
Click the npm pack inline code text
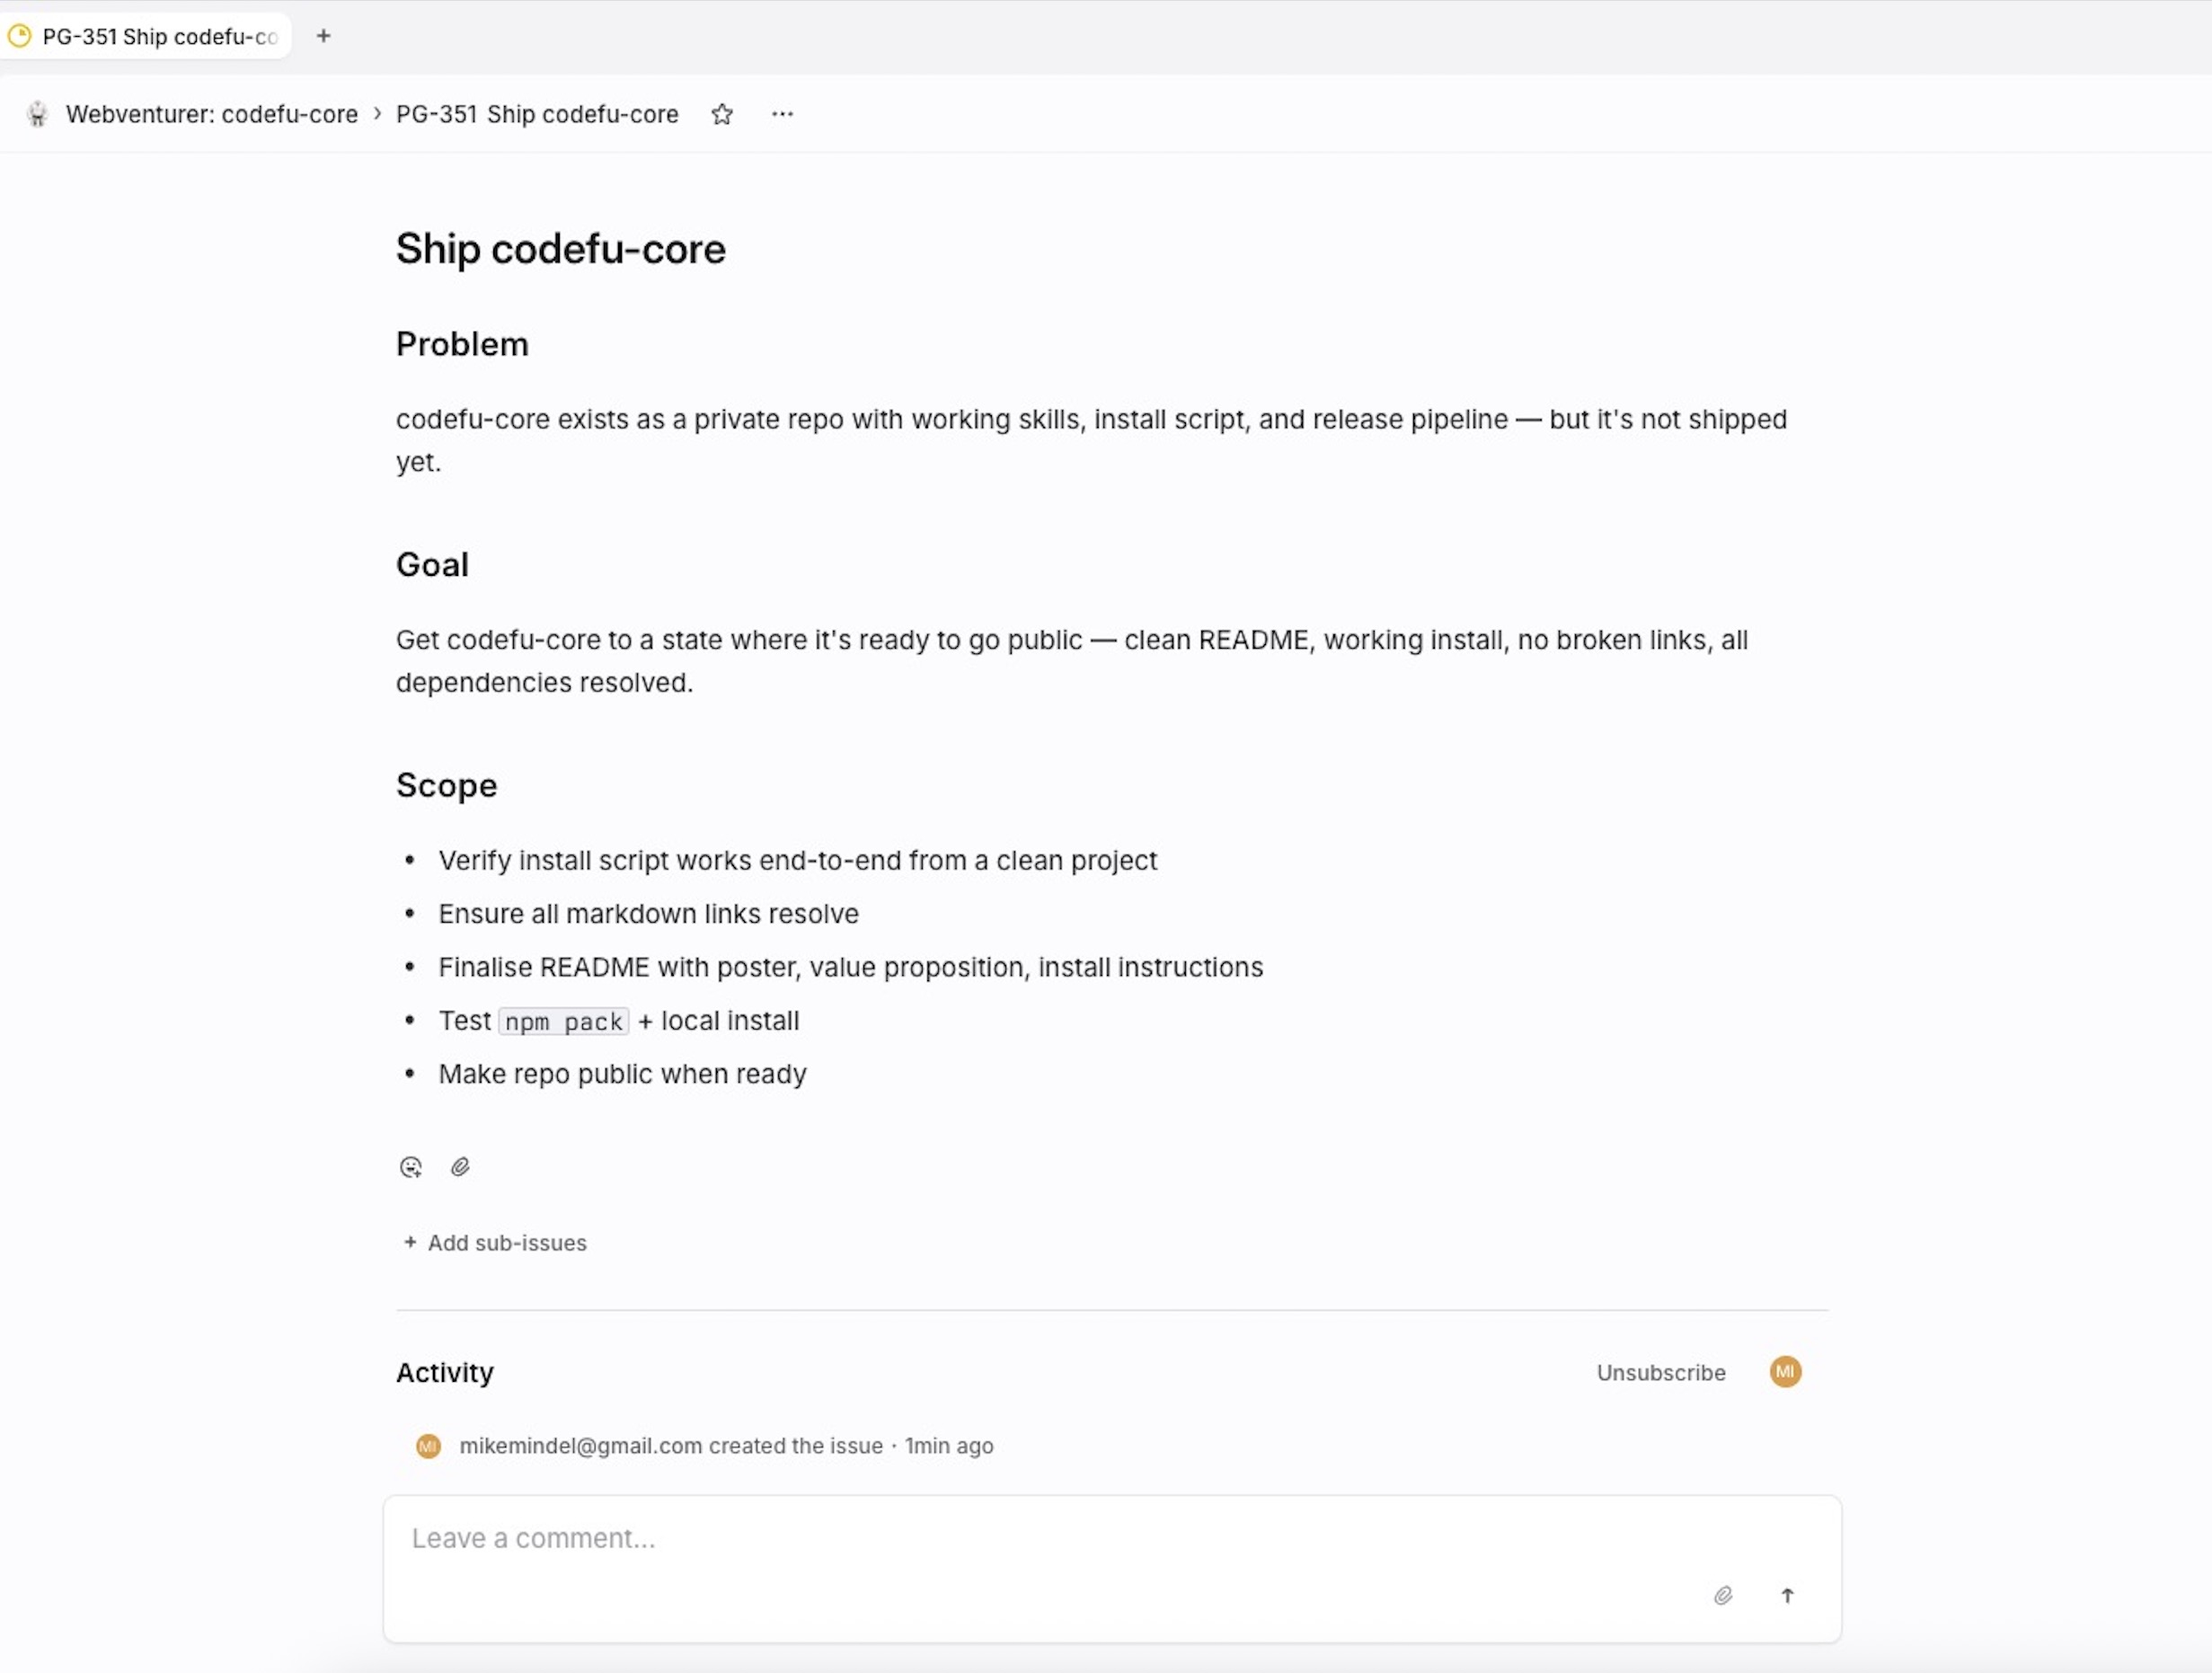click(564, 1022)
